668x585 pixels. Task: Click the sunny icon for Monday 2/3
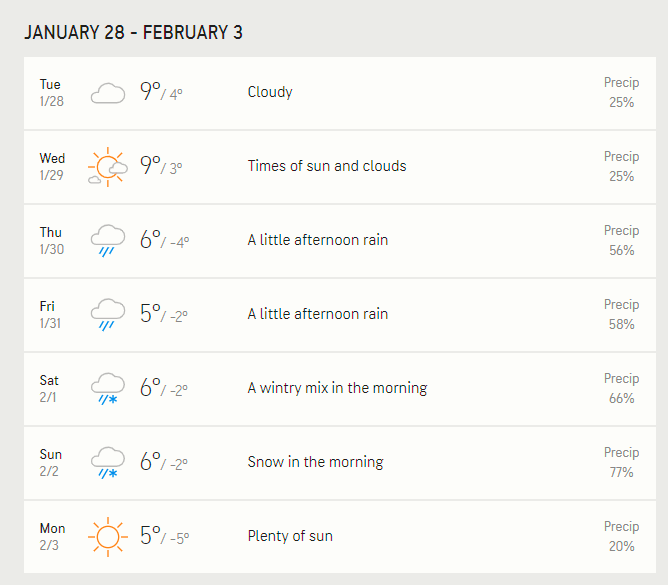pos(108,537)
